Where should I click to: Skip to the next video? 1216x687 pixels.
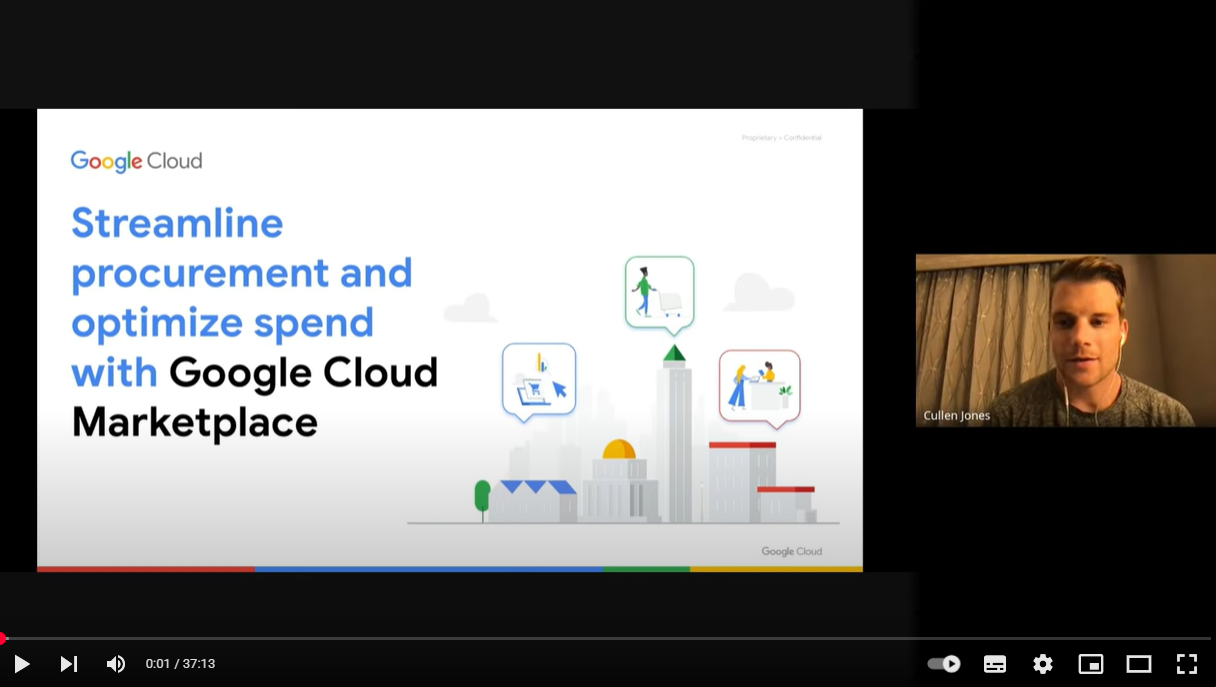pos(69,664)
